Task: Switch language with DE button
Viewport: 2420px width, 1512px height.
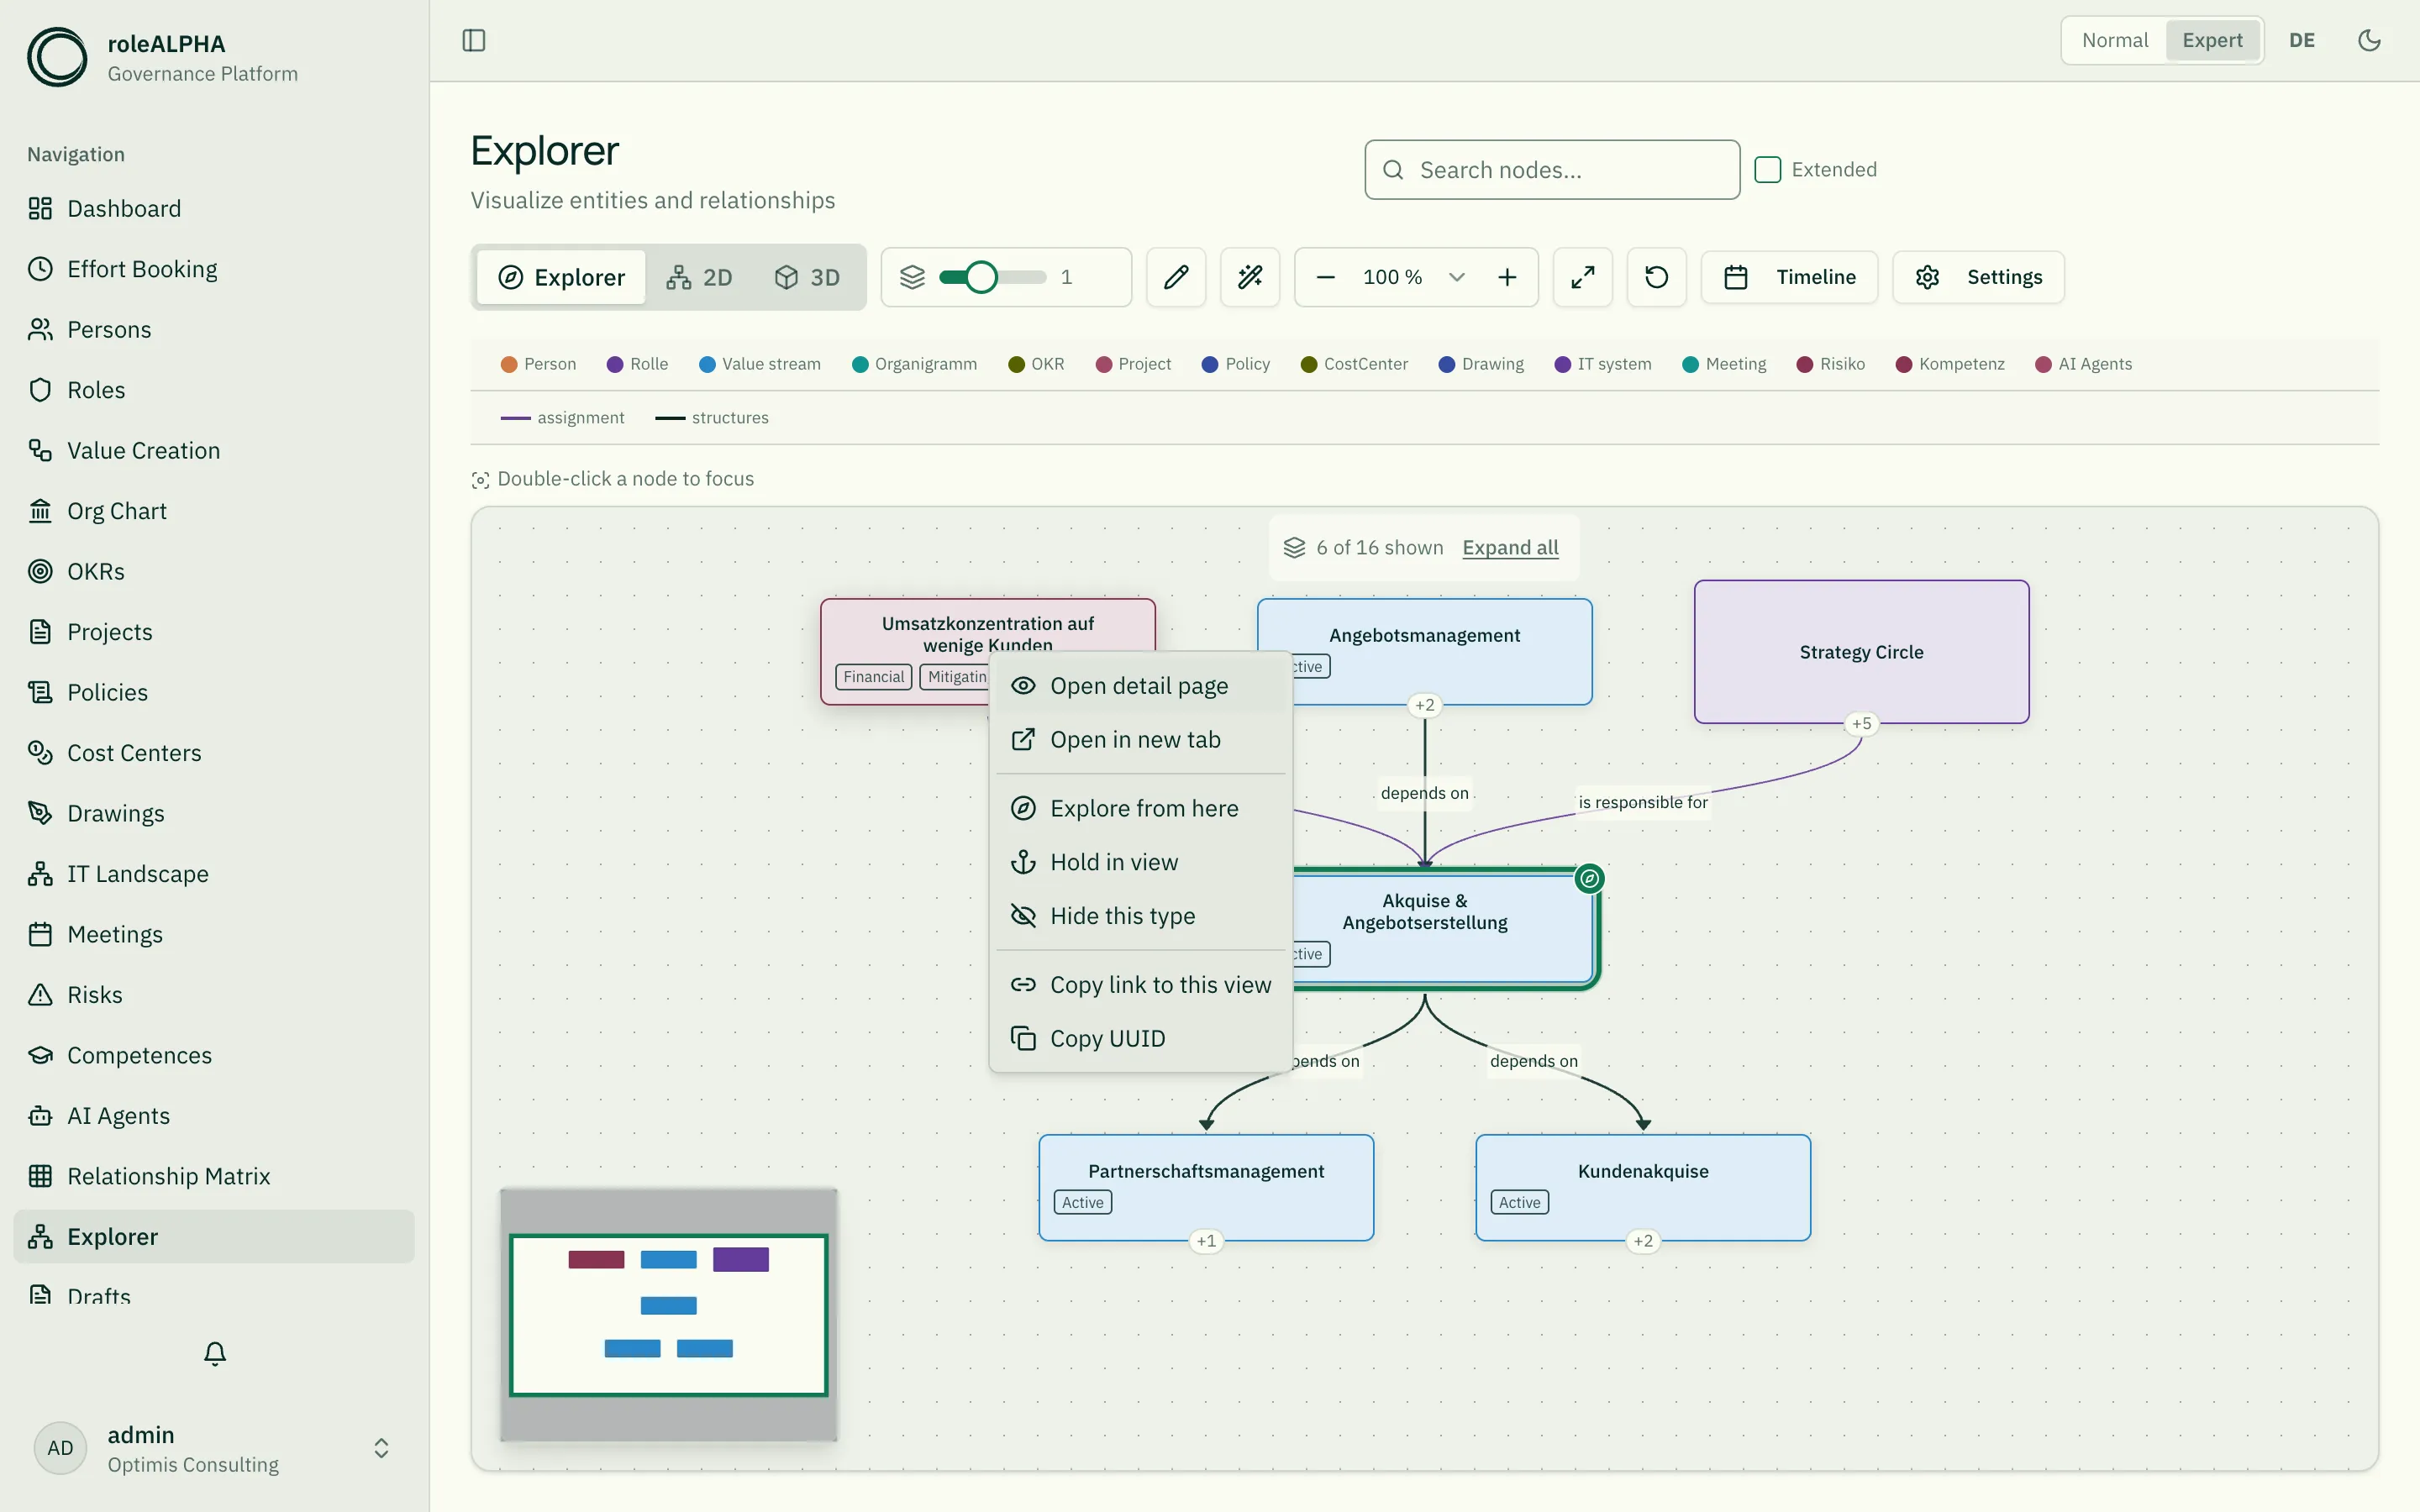Action: click(x=2301, y=40)
